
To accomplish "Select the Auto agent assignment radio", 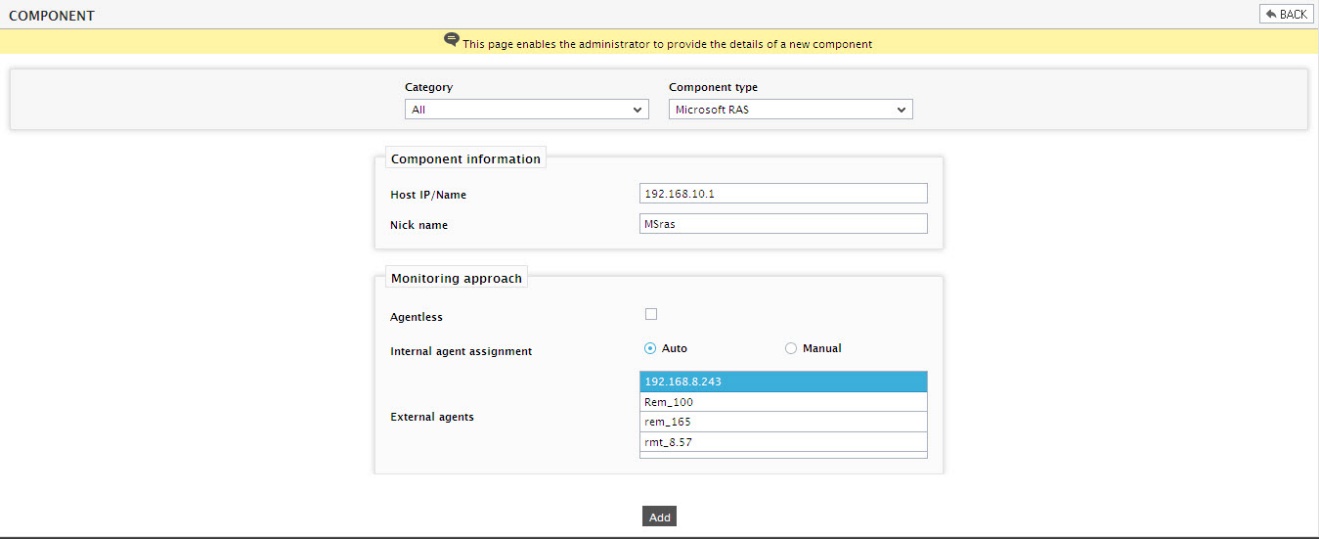I will [650, 348].
